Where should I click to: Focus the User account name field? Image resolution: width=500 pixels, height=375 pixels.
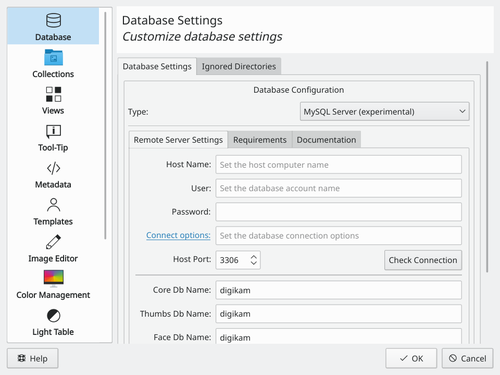(338, 188)
